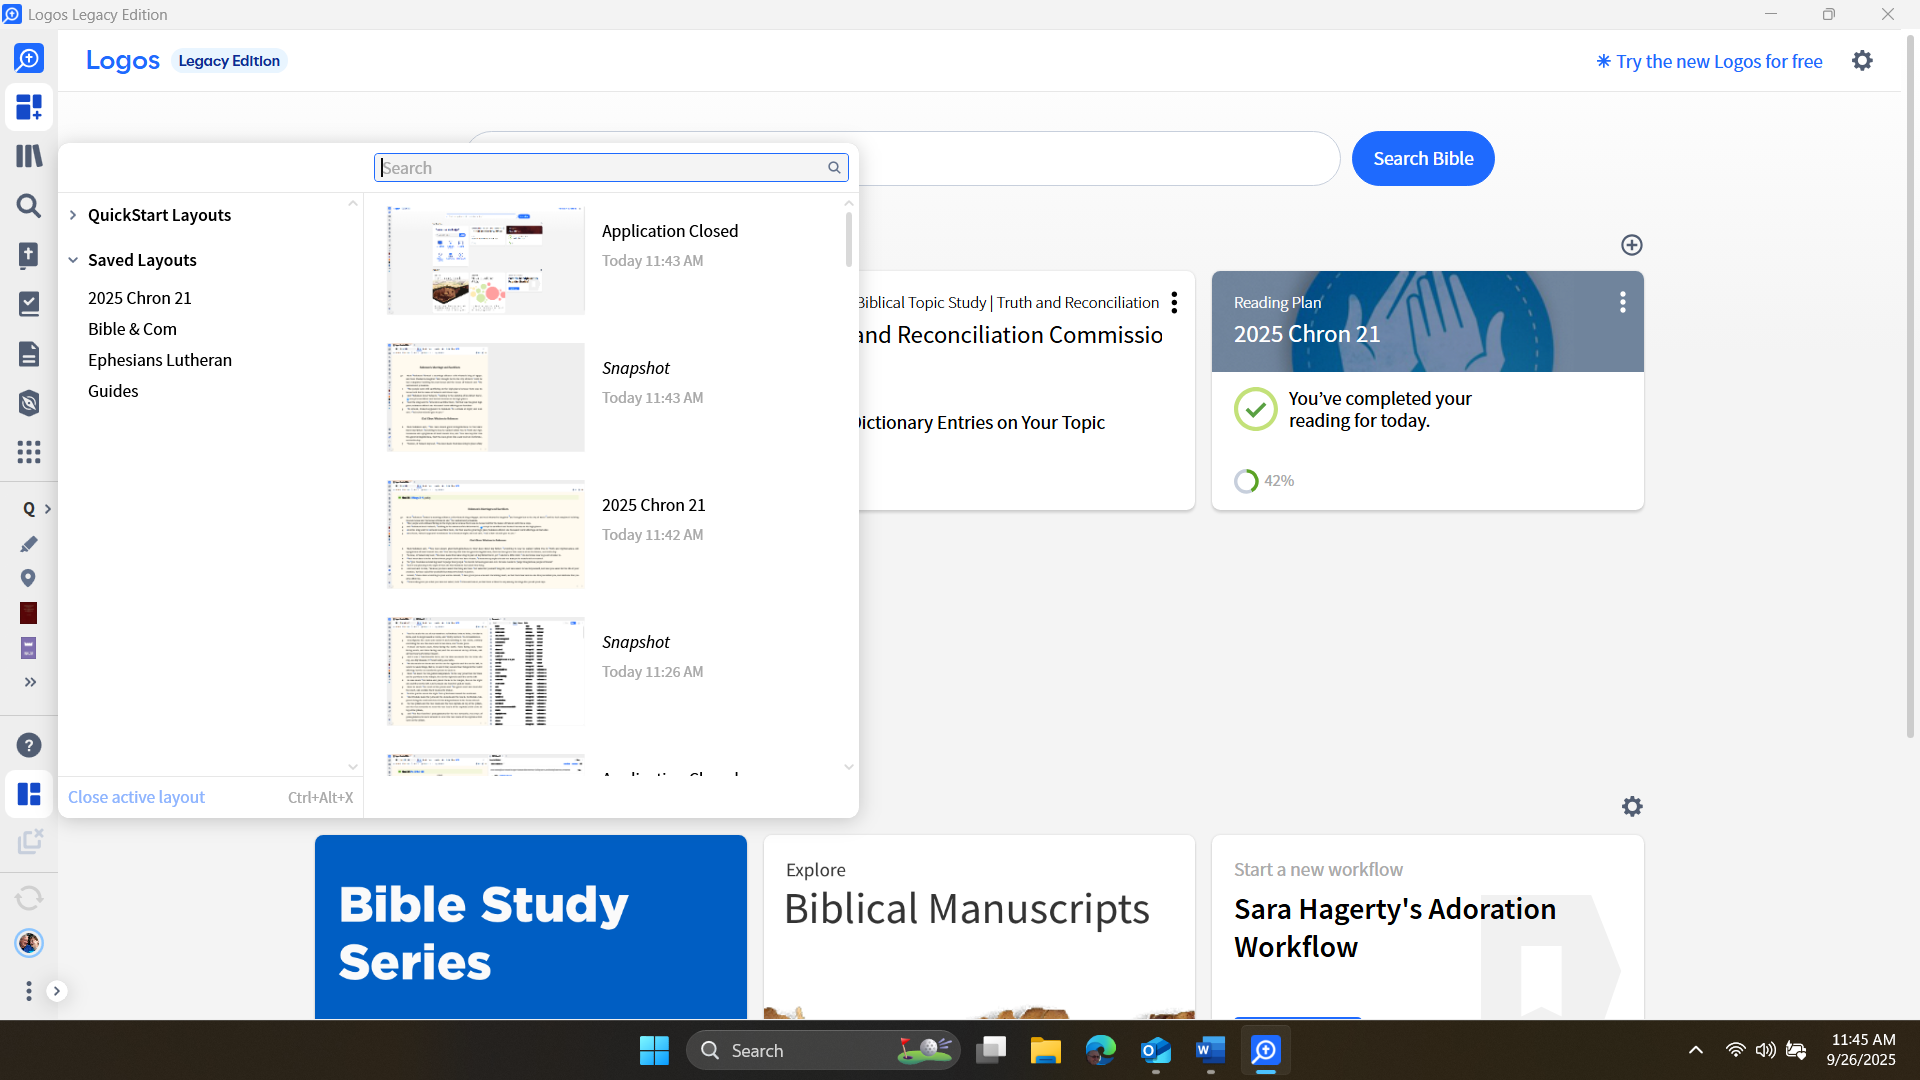1920x1080 pixels.
Task: Load the Ephesians Lutheran saved layout
Action: click(x=160, y=360)
